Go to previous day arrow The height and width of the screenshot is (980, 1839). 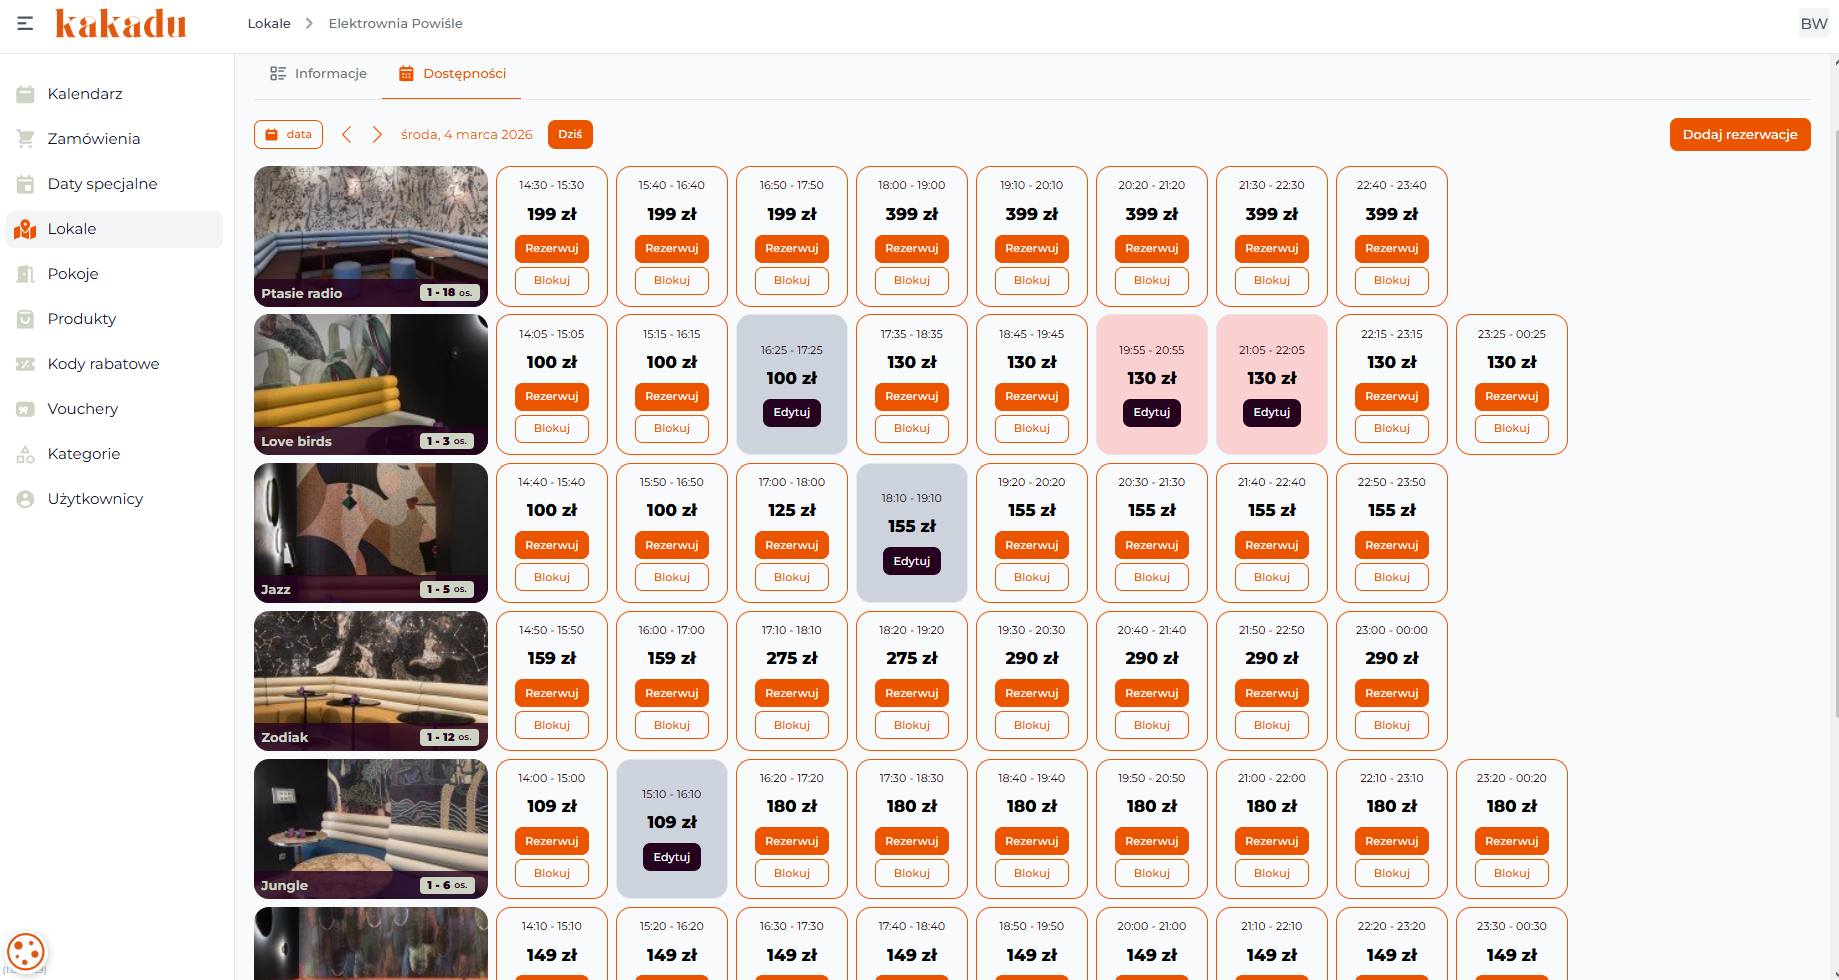click(347, 134)
